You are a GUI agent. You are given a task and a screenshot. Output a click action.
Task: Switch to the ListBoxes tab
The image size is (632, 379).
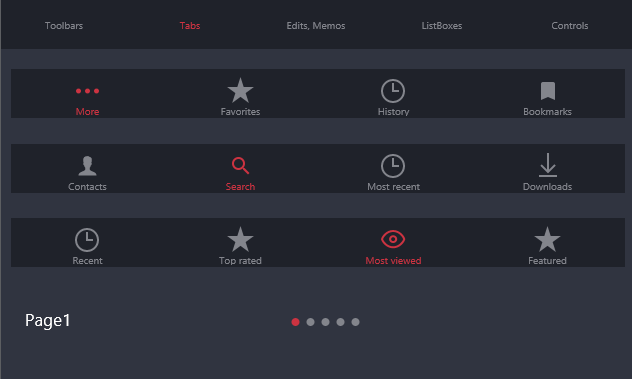click(442, 26)
